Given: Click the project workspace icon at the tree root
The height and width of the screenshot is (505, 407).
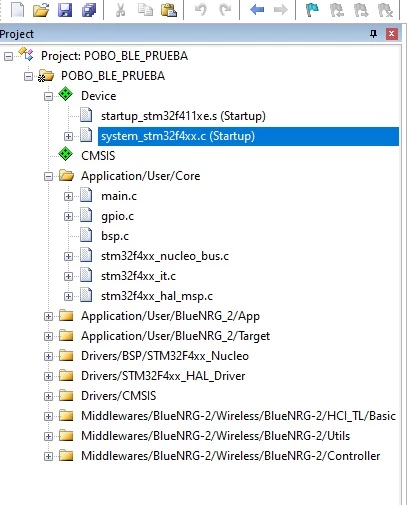Looking at the screenshot, I should 26,54.
